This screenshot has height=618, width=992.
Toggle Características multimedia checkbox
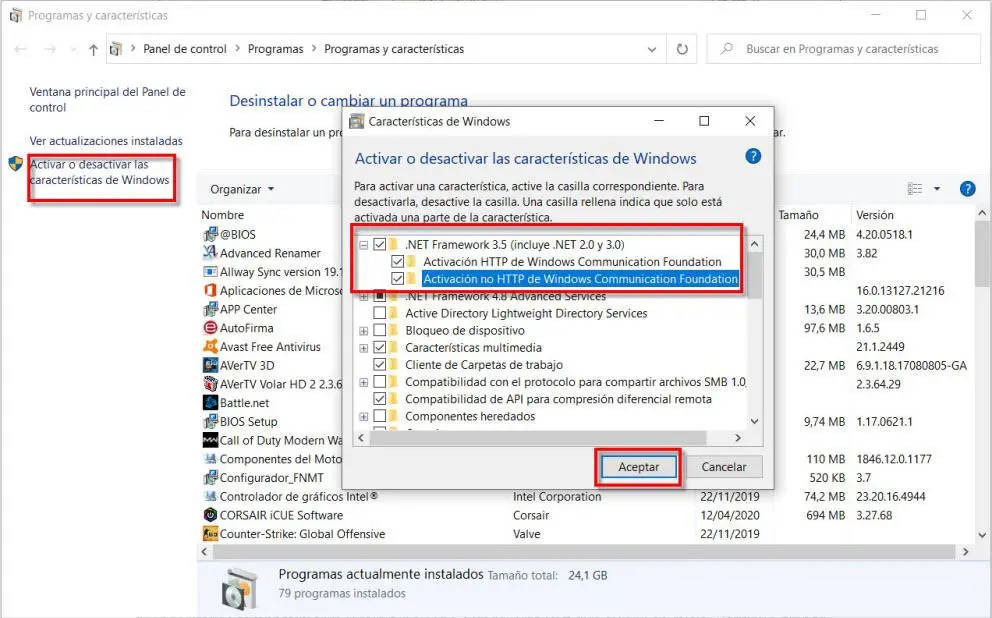[x=380, y=347]
